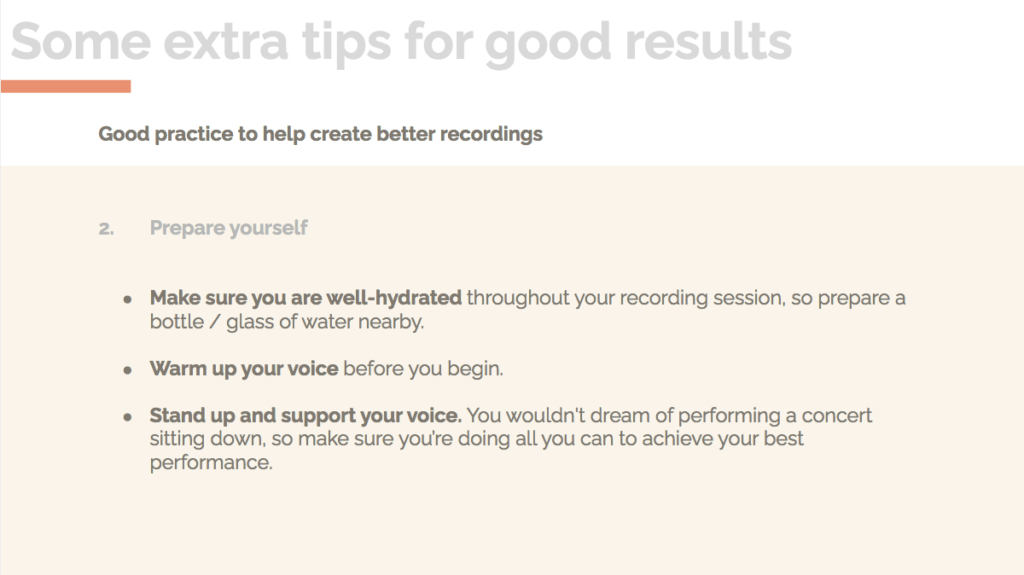
Task: Click the final word "performance."
Action: pyautogui.click(x=211, y=463)
